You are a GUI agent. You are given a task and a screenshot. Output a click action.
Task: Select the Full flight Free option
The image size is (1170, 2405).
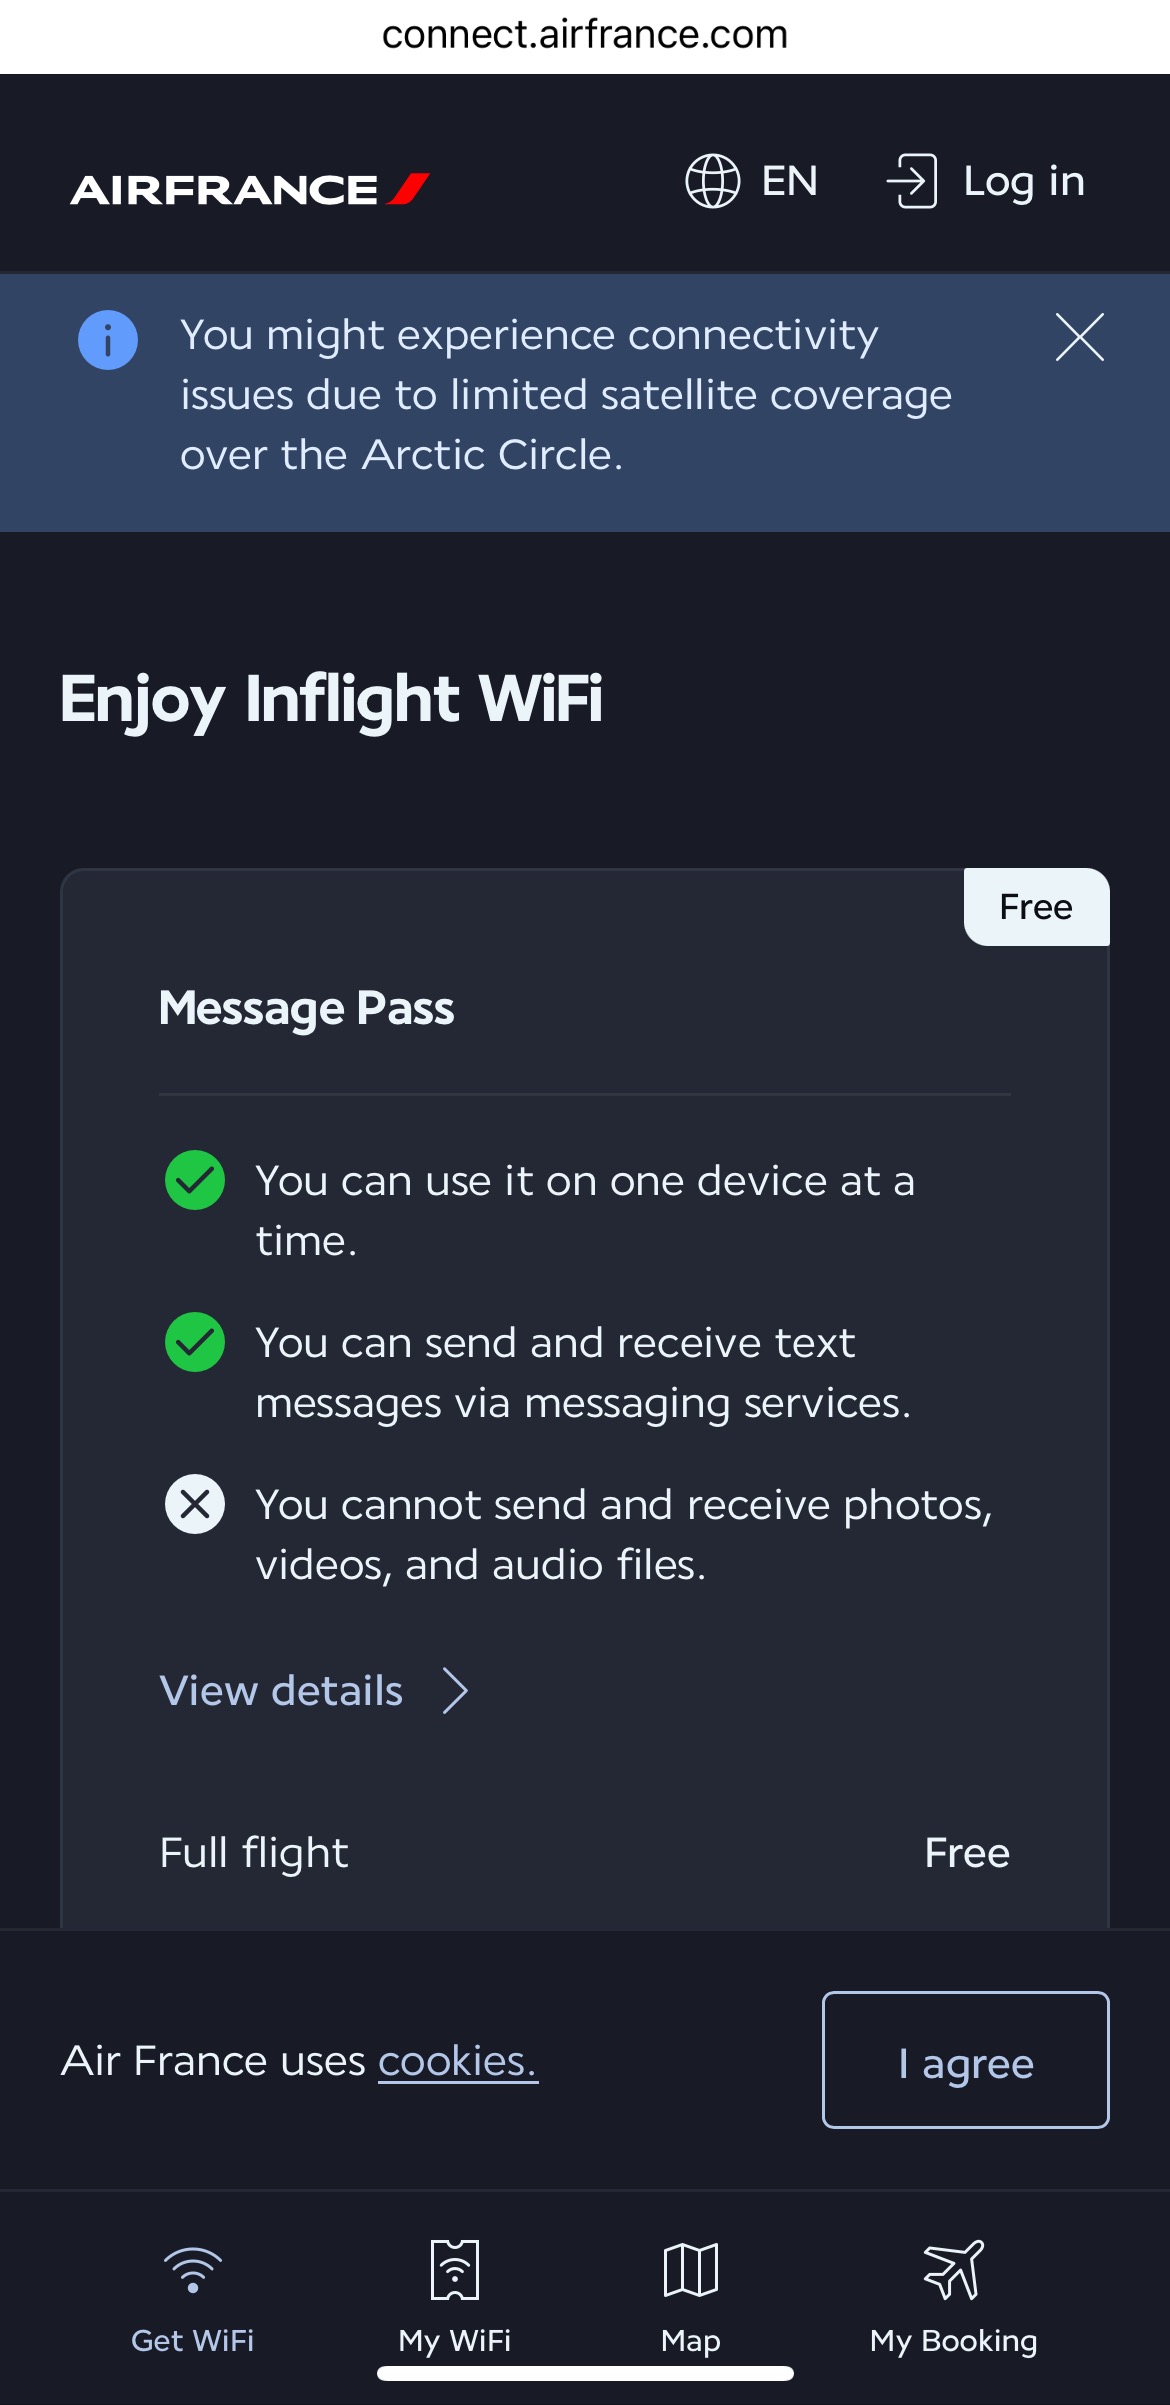pyautogui.click(x=585, y=1853)
